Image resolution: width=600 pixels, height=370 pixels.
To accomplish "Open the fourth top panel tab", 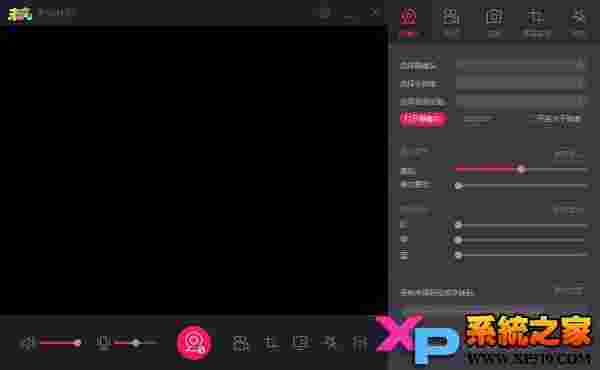I will coord(536,23).
